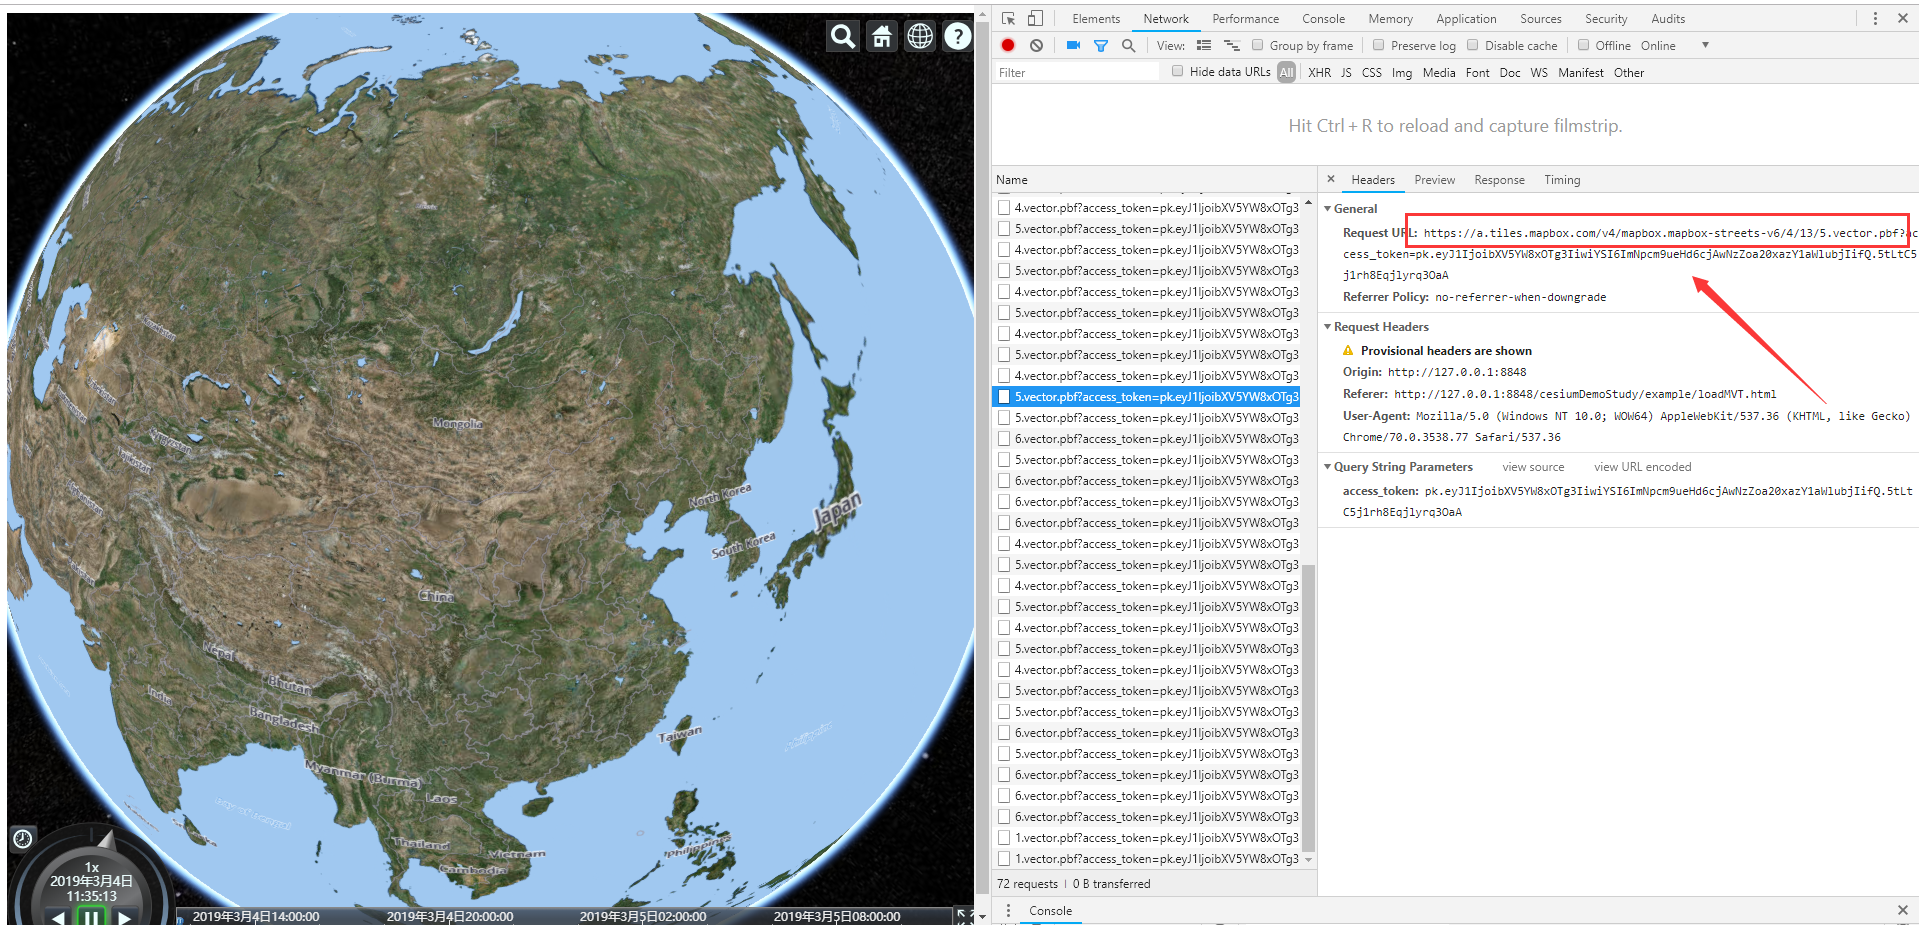Stop recording network log
The height and width of the screenshot is (925, 1919).
coord(1008,45)
